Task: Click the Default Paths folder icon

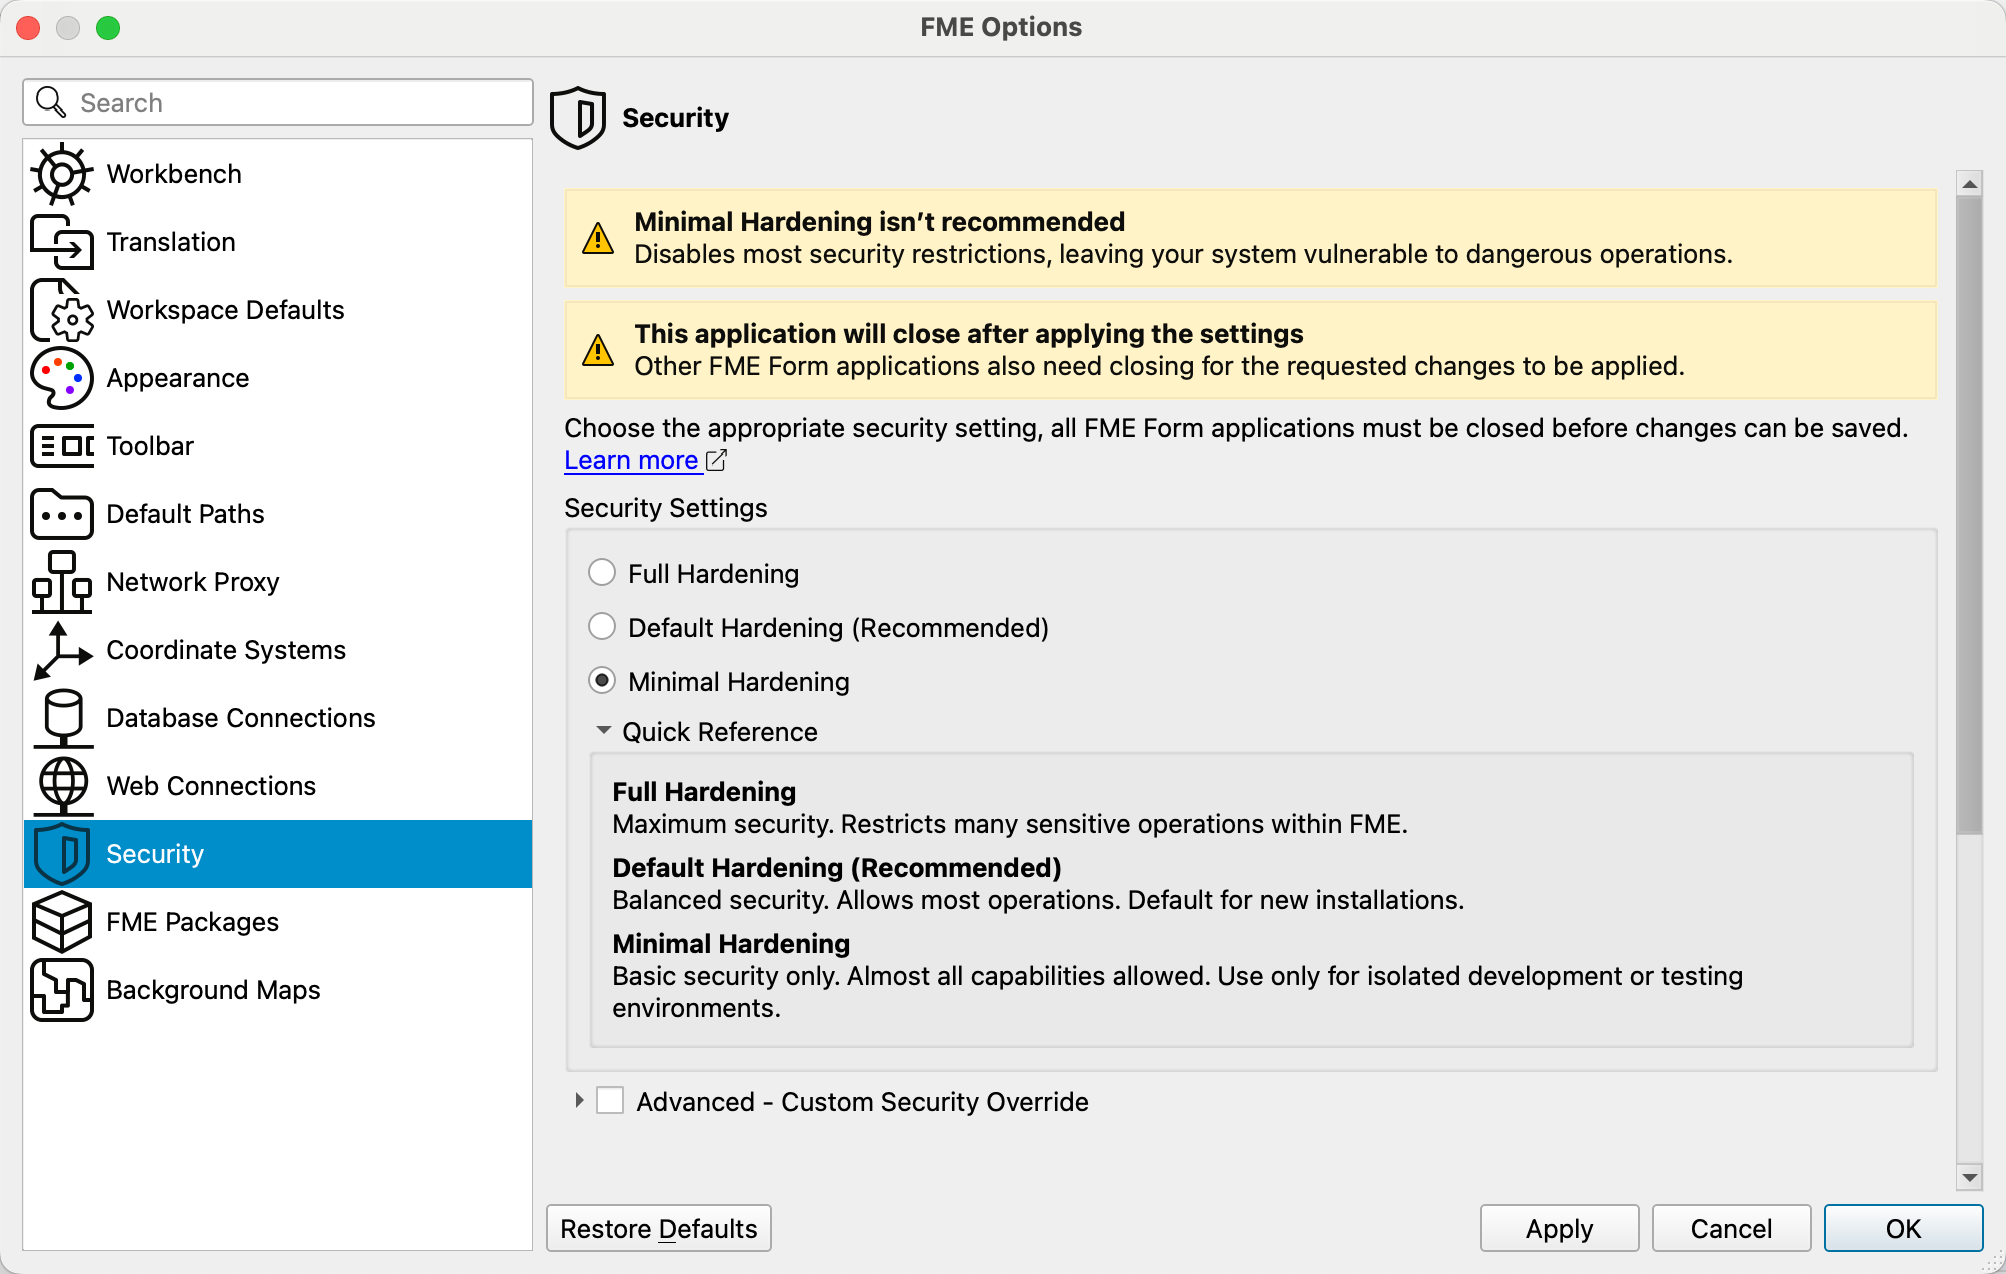Action: 62,514
